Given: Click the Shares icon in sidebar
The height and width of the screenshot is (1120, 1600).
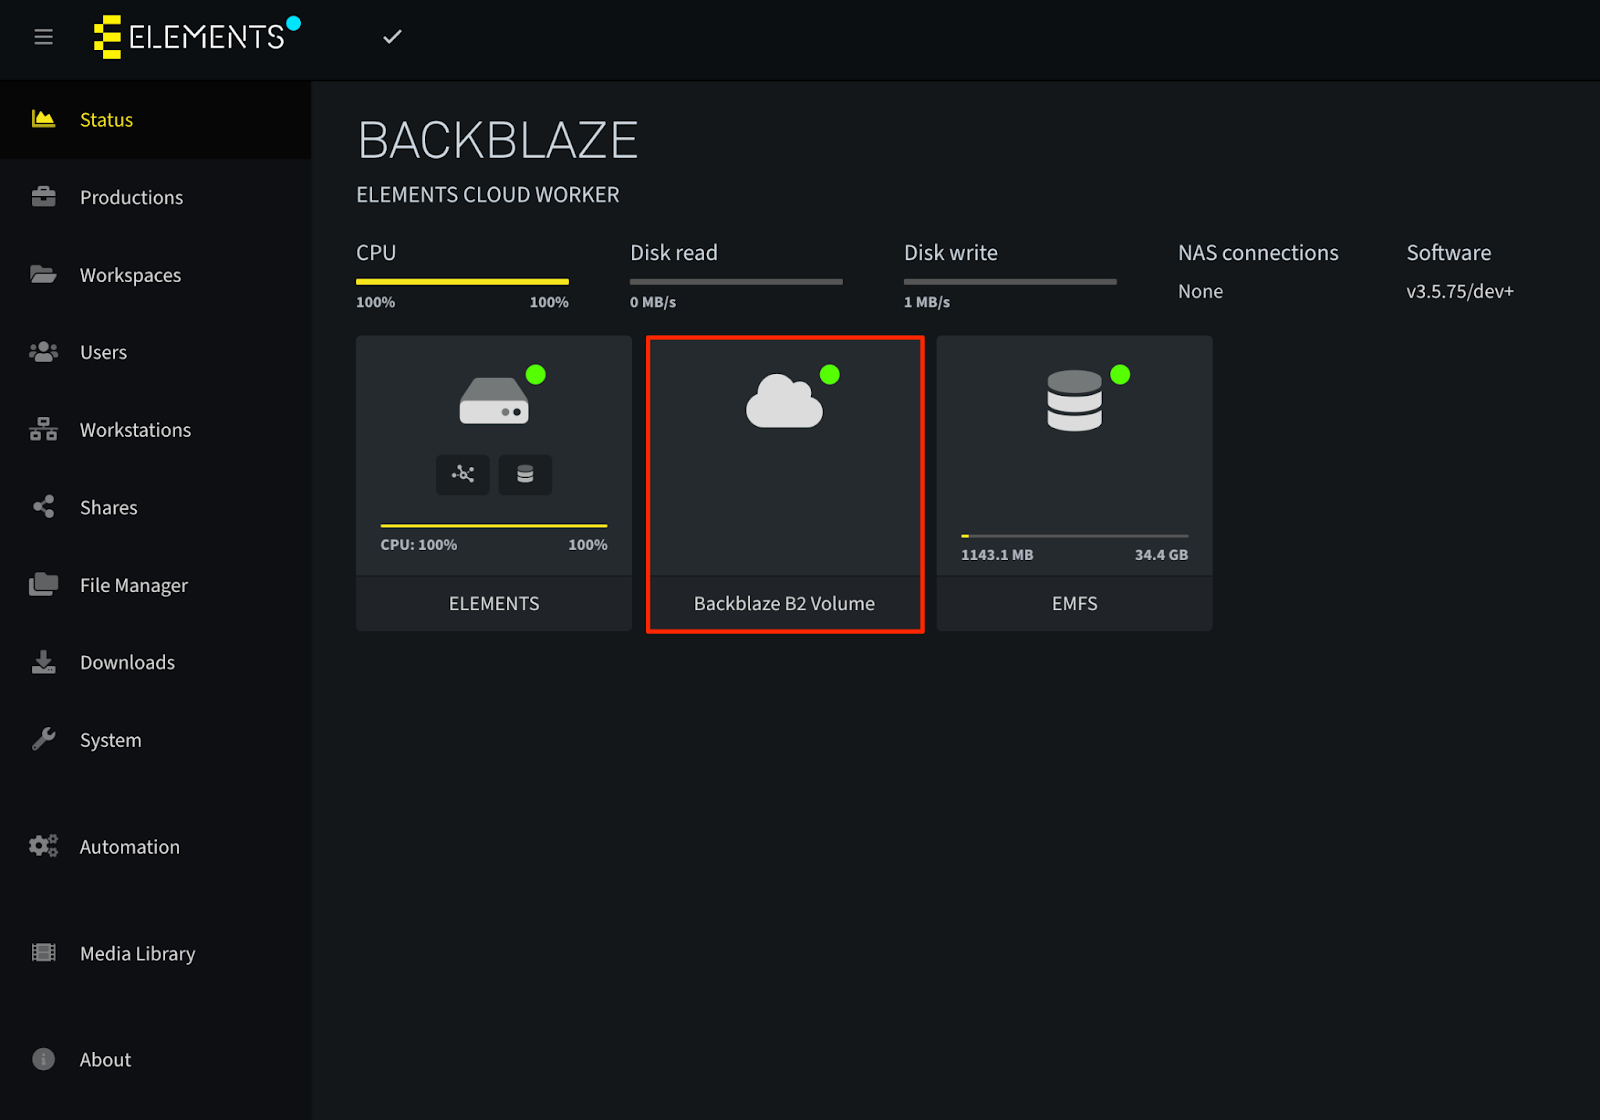Looking at the screenshot, I should coord(43,507).
